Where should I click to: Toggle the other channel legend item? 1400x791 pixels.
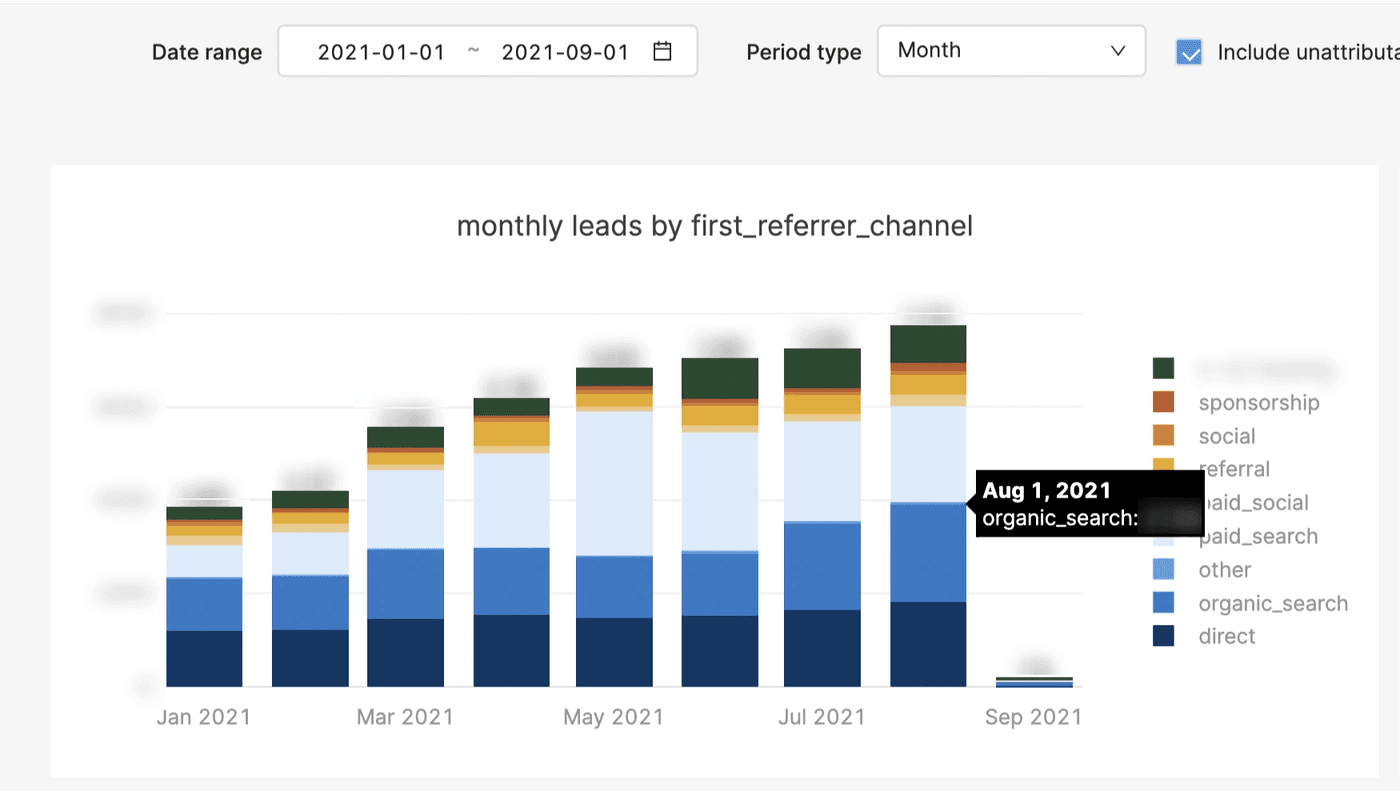(x=1224, y=569)
